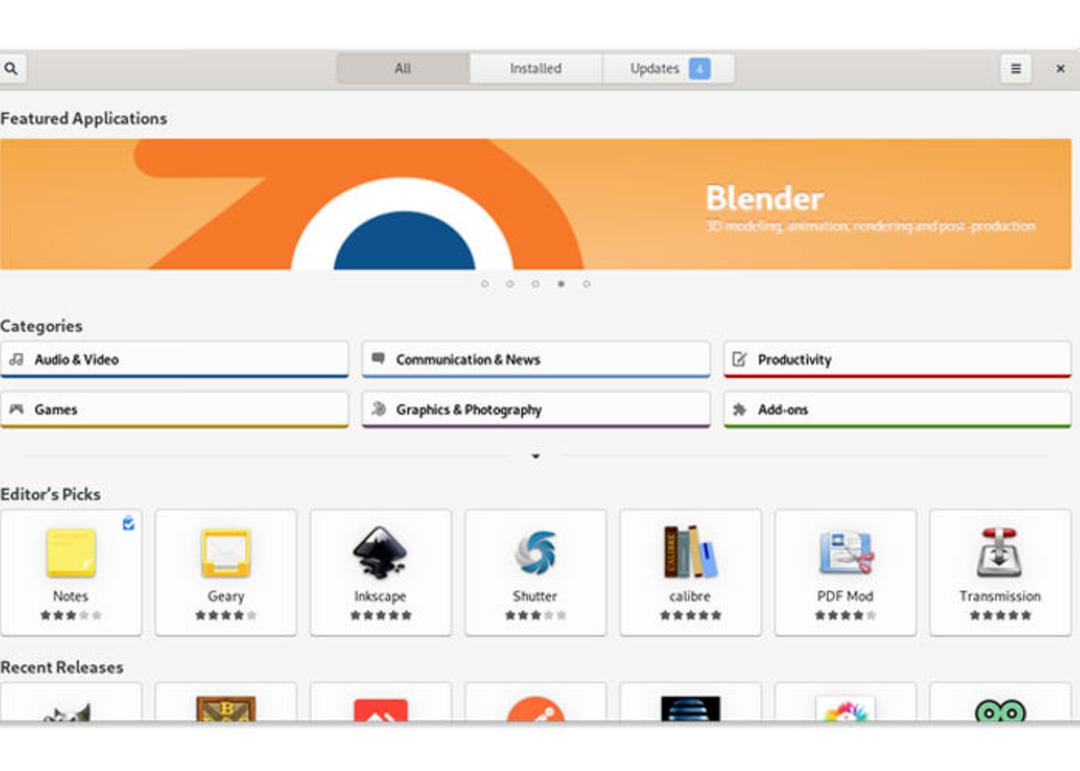The image size is (1080, 771).
Task: Open the Inkscape app icon
Action: click(380, 552)
